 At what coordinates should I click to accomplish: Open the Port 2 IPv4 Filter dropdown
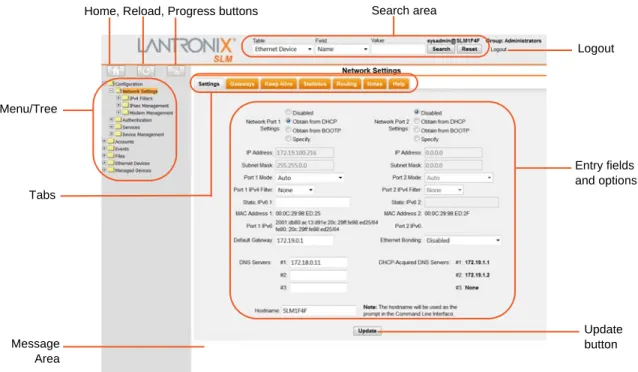(444, 190)
